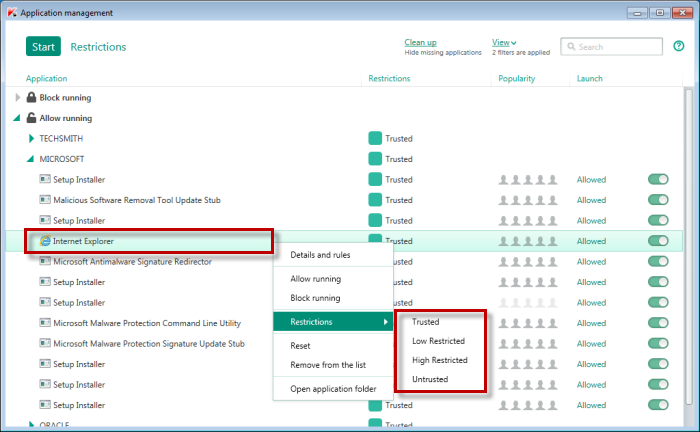The width and height of the screenshot is (700, 432).
Task: Toggle launch switch for Internet Explorer
Action: [x=658, y=241]
